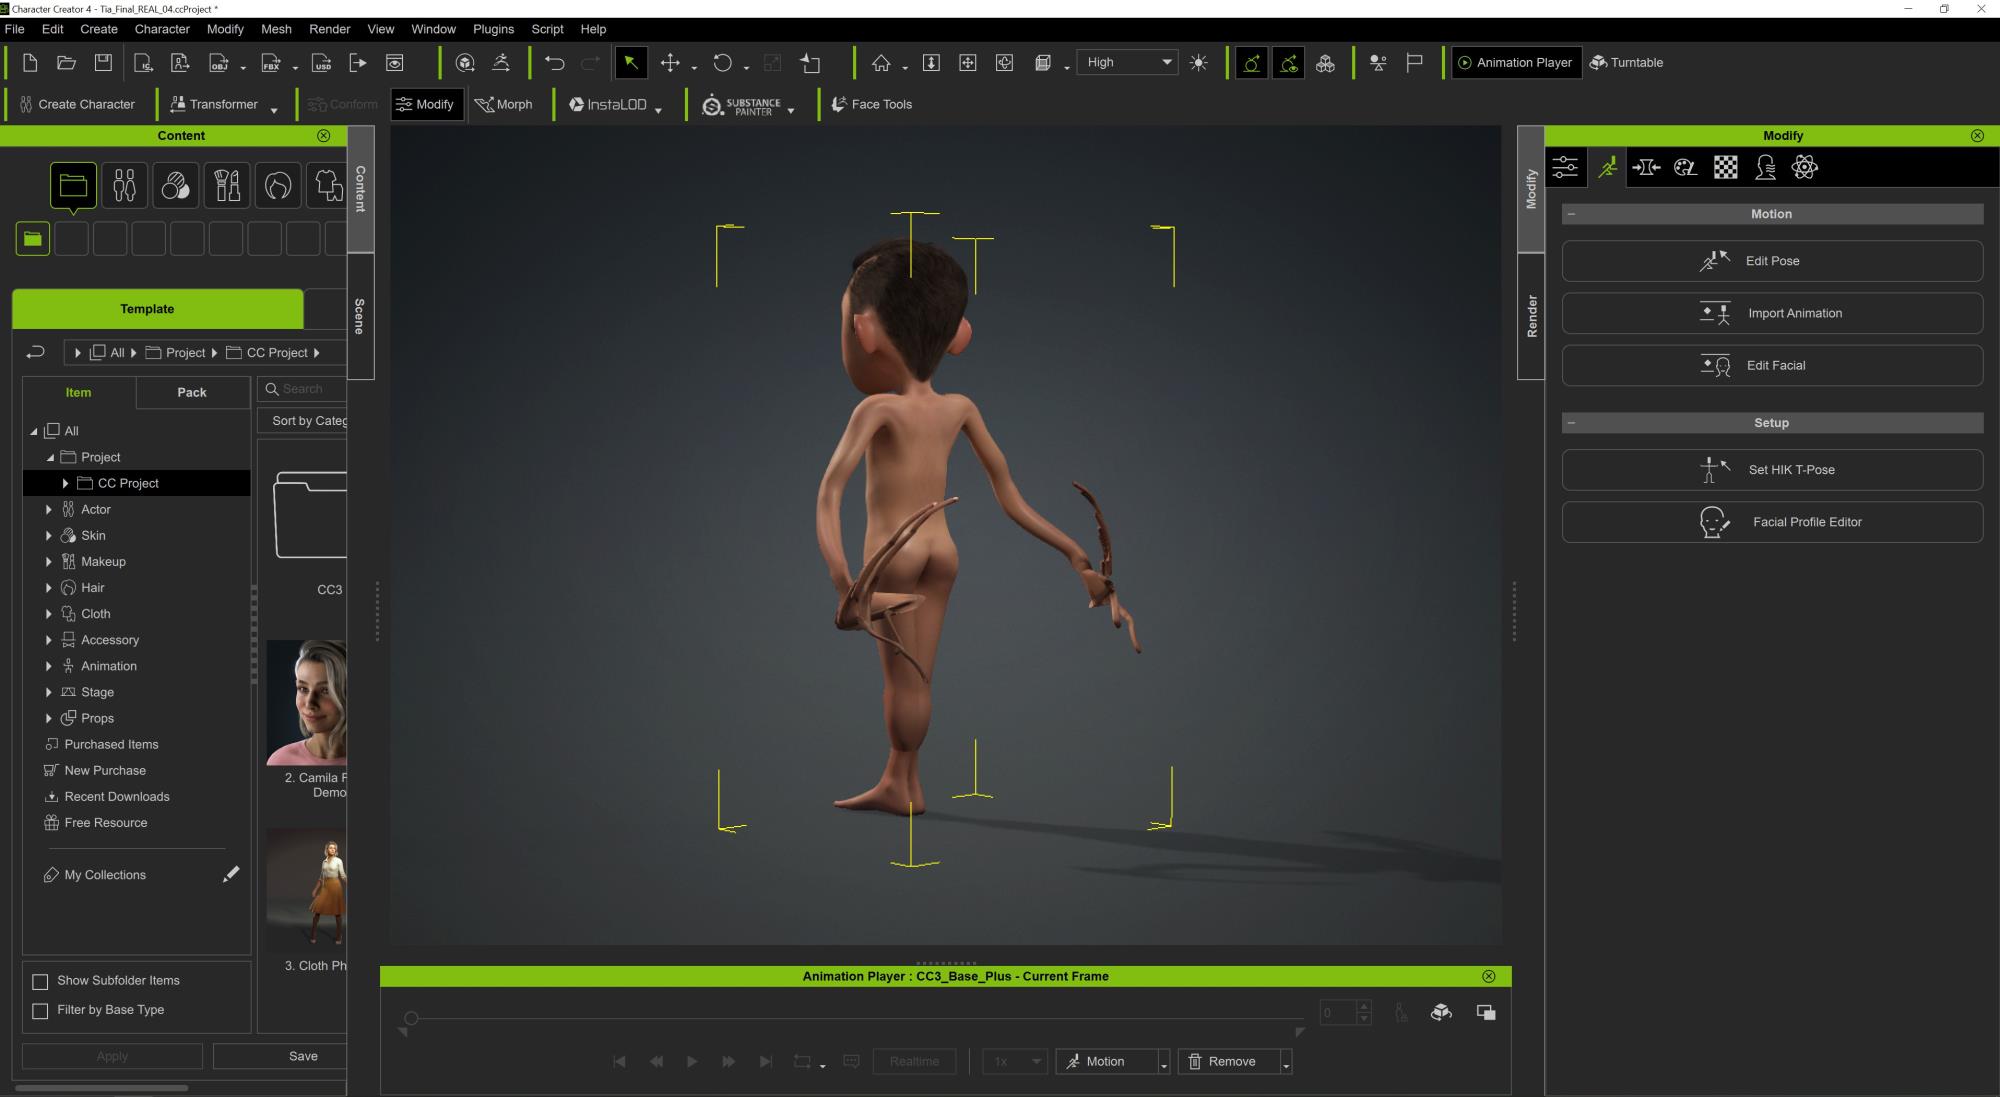
Task: Open the Attribute sliders tab in Modify
Action: pos(1565,167)
